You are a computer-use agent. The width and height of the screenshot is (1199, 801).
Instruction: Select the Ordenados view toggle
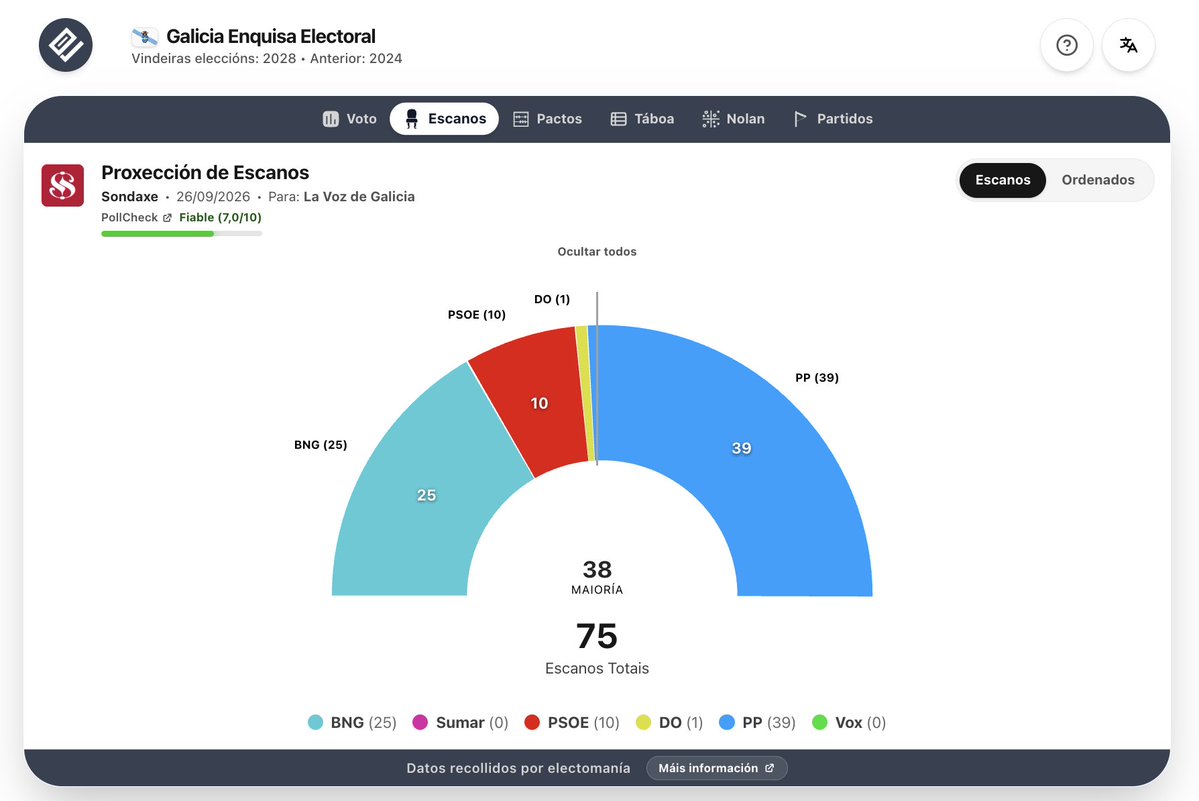pos(1098,180)
